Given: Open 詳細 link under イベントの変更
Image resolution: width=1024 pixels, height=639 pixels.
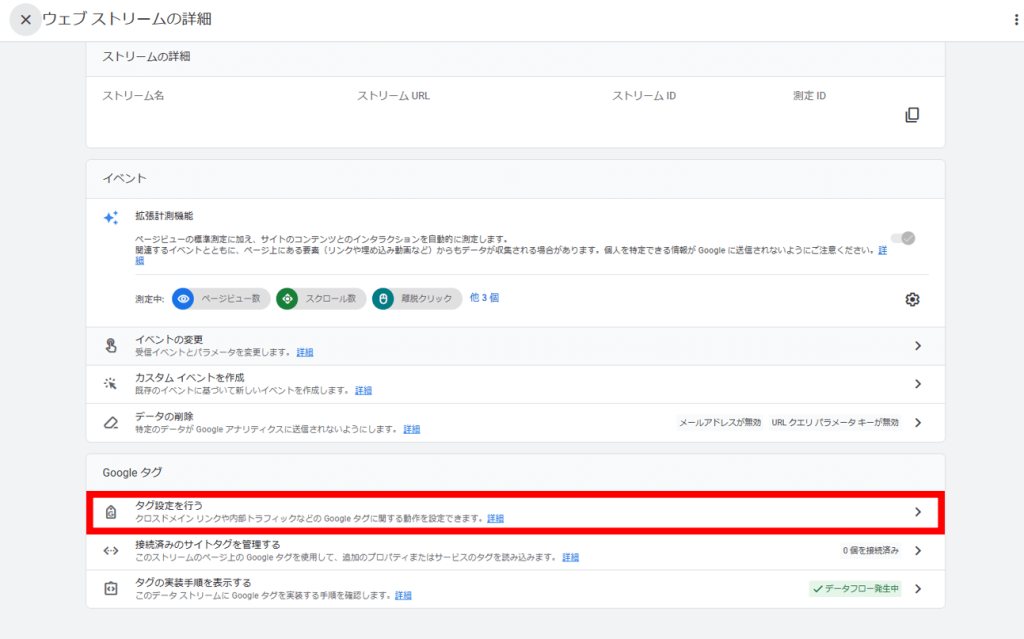Looking at the screenshot, I should 305,353.
